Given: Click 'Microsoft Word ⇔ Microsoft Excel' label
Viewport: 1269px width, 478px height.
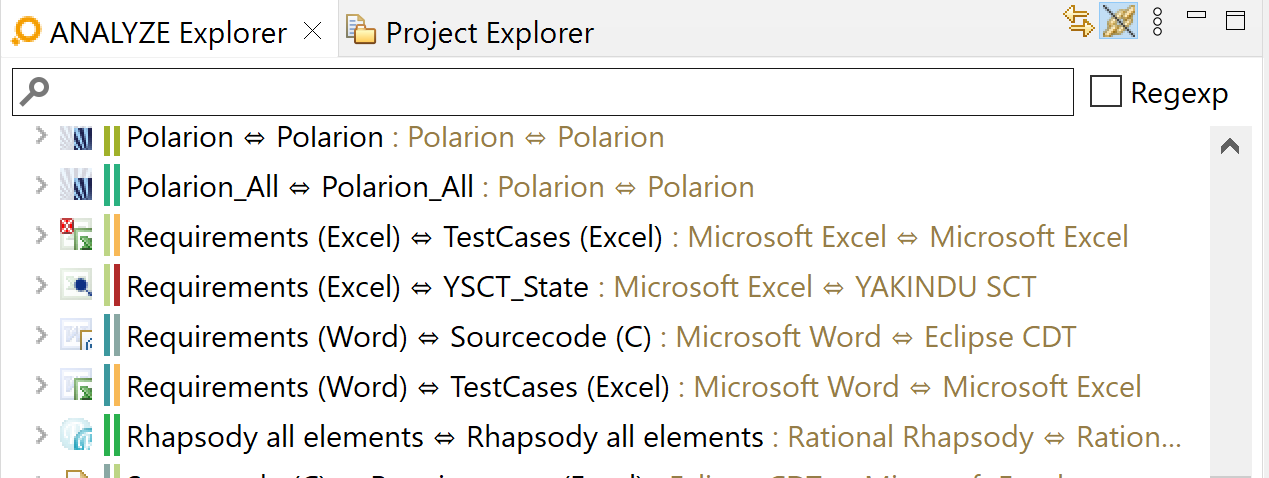Looking at the screenshot, I should click(x=917, y=387).
